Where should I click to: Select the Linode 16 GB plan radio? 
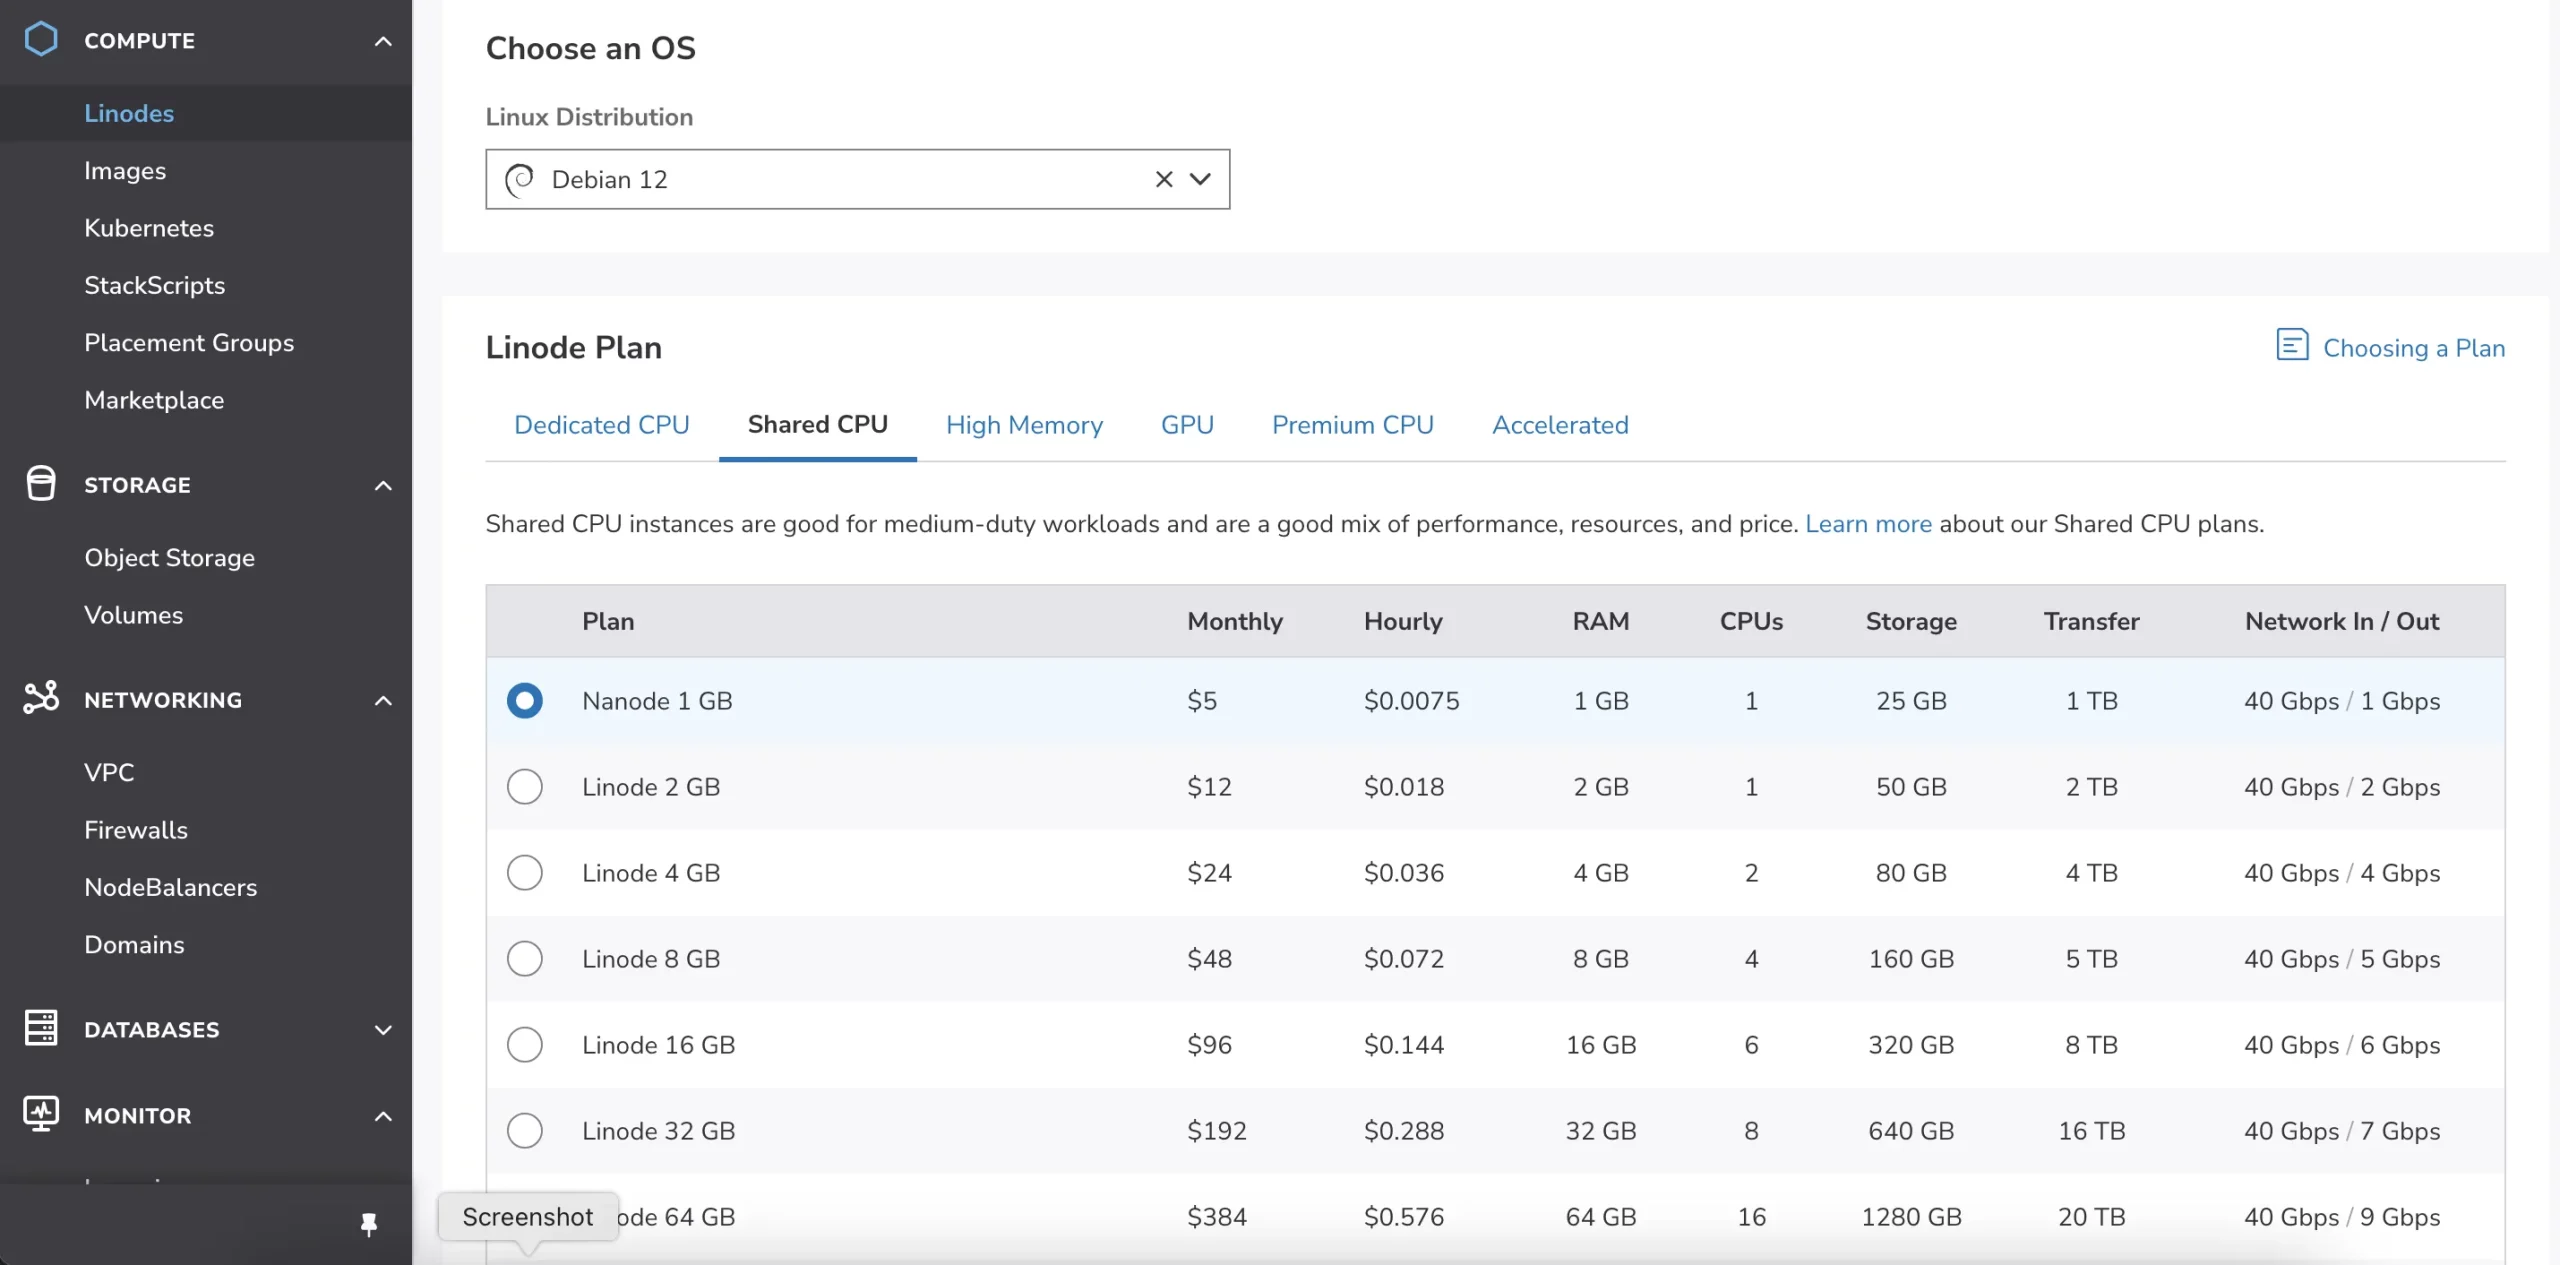click(x=525, y=1045)
